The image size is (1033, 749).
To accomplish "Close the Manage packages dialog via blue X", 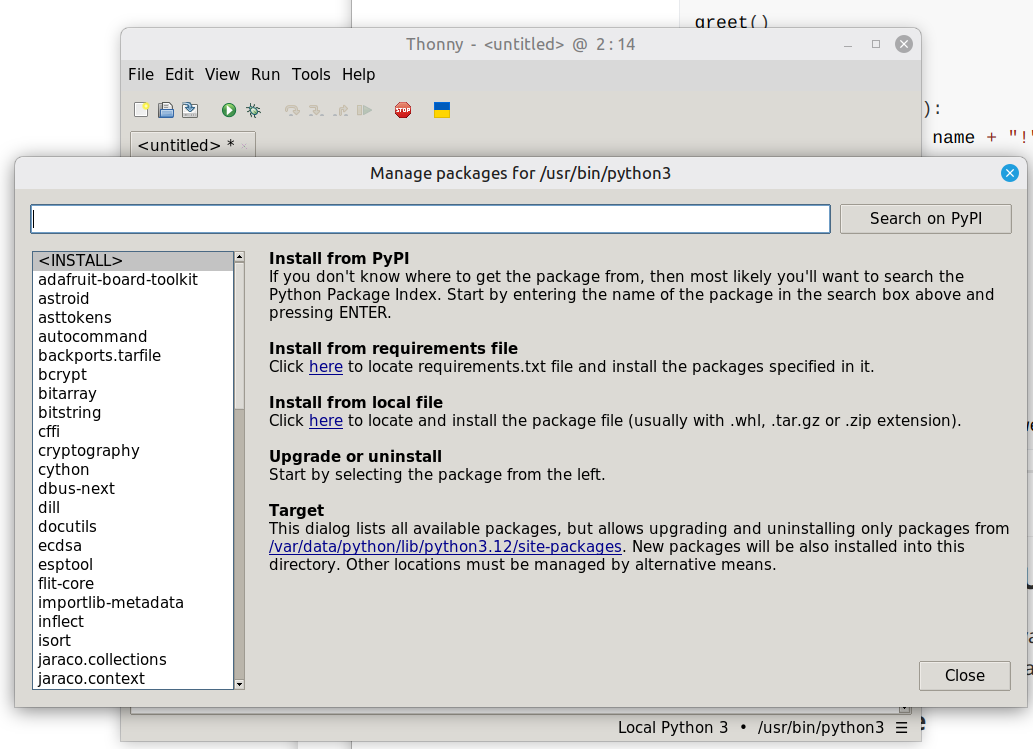I will point(1010,173).
